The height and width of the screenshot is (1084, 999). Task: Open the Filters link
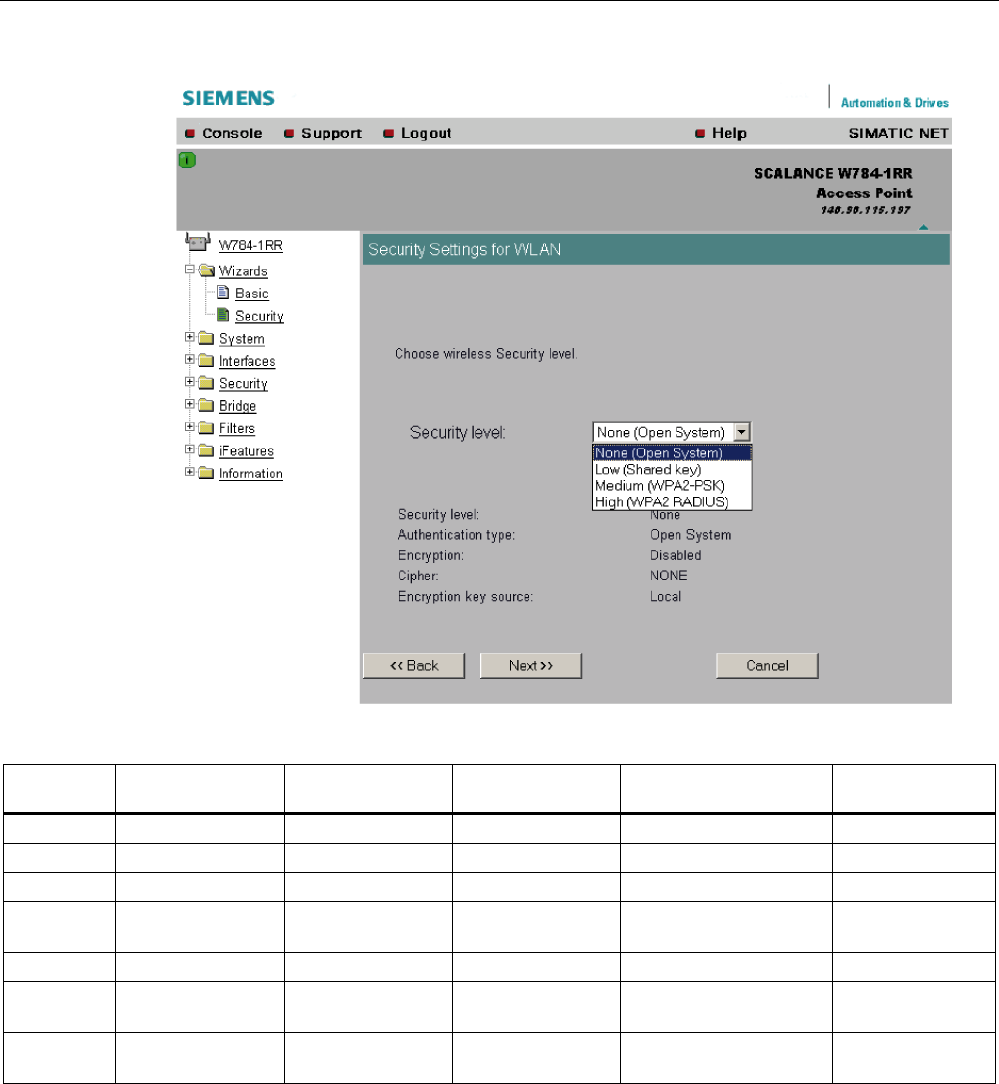coord(236,429)
